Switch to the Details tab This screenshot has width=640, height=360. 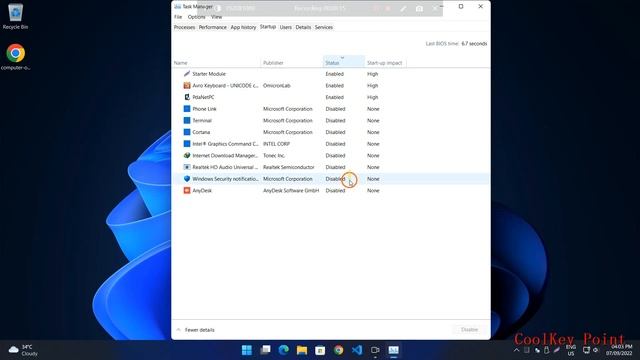(303, 27)
